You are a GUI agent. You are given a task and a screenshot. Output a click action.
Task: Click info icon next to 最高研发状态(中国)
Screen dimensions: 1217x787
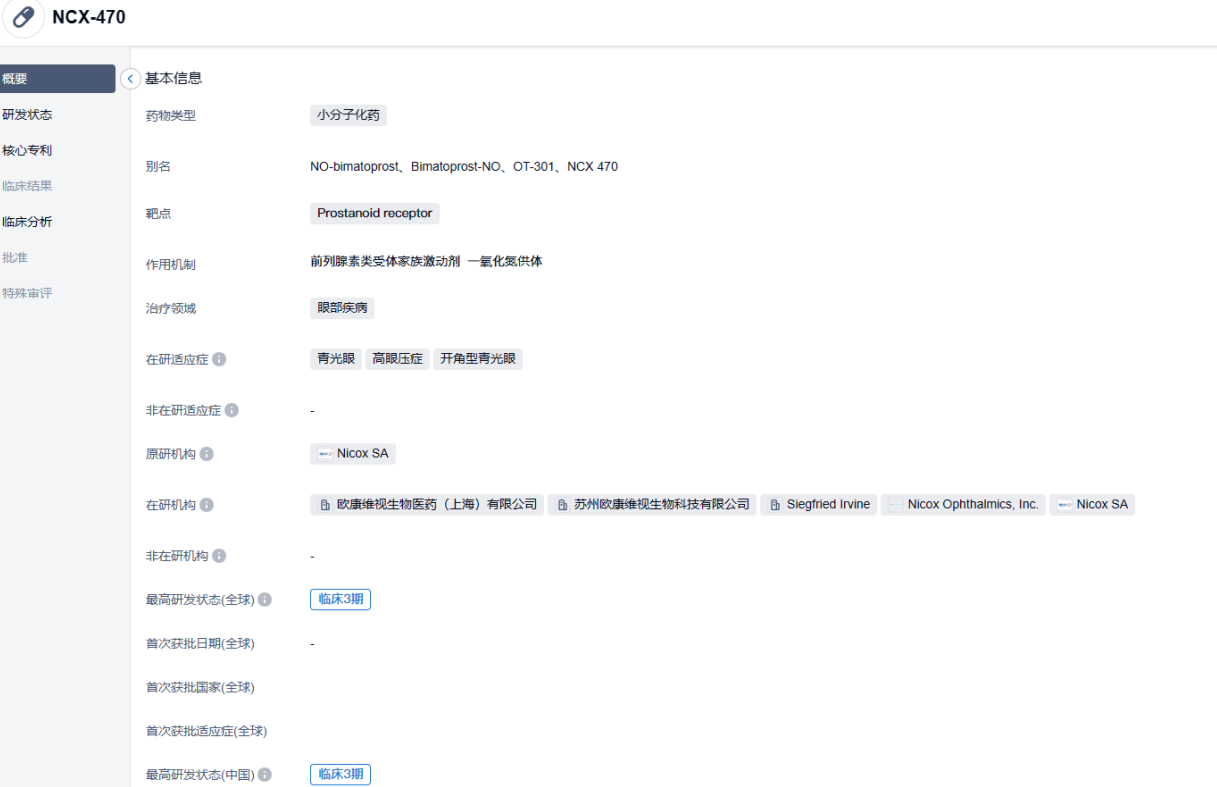click(x=265, y=775)
